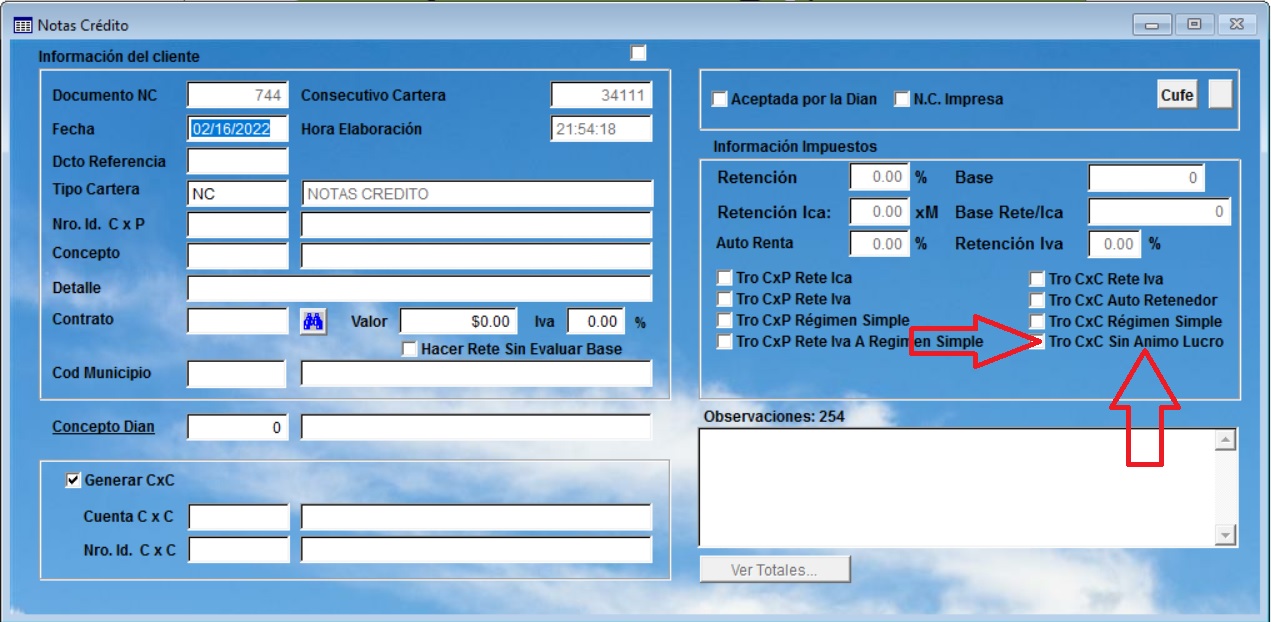Toggle N.C. Impresa checkbox
The width and height of the screenshot is (1271, 622).
(x=901, y=99)
